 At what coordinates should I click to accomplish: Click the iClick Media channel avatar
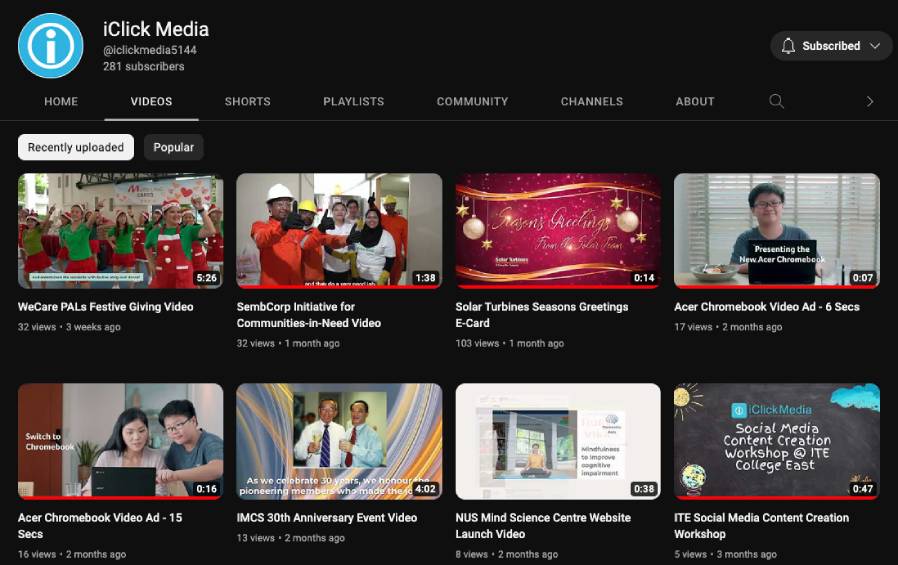coord(50,46)
